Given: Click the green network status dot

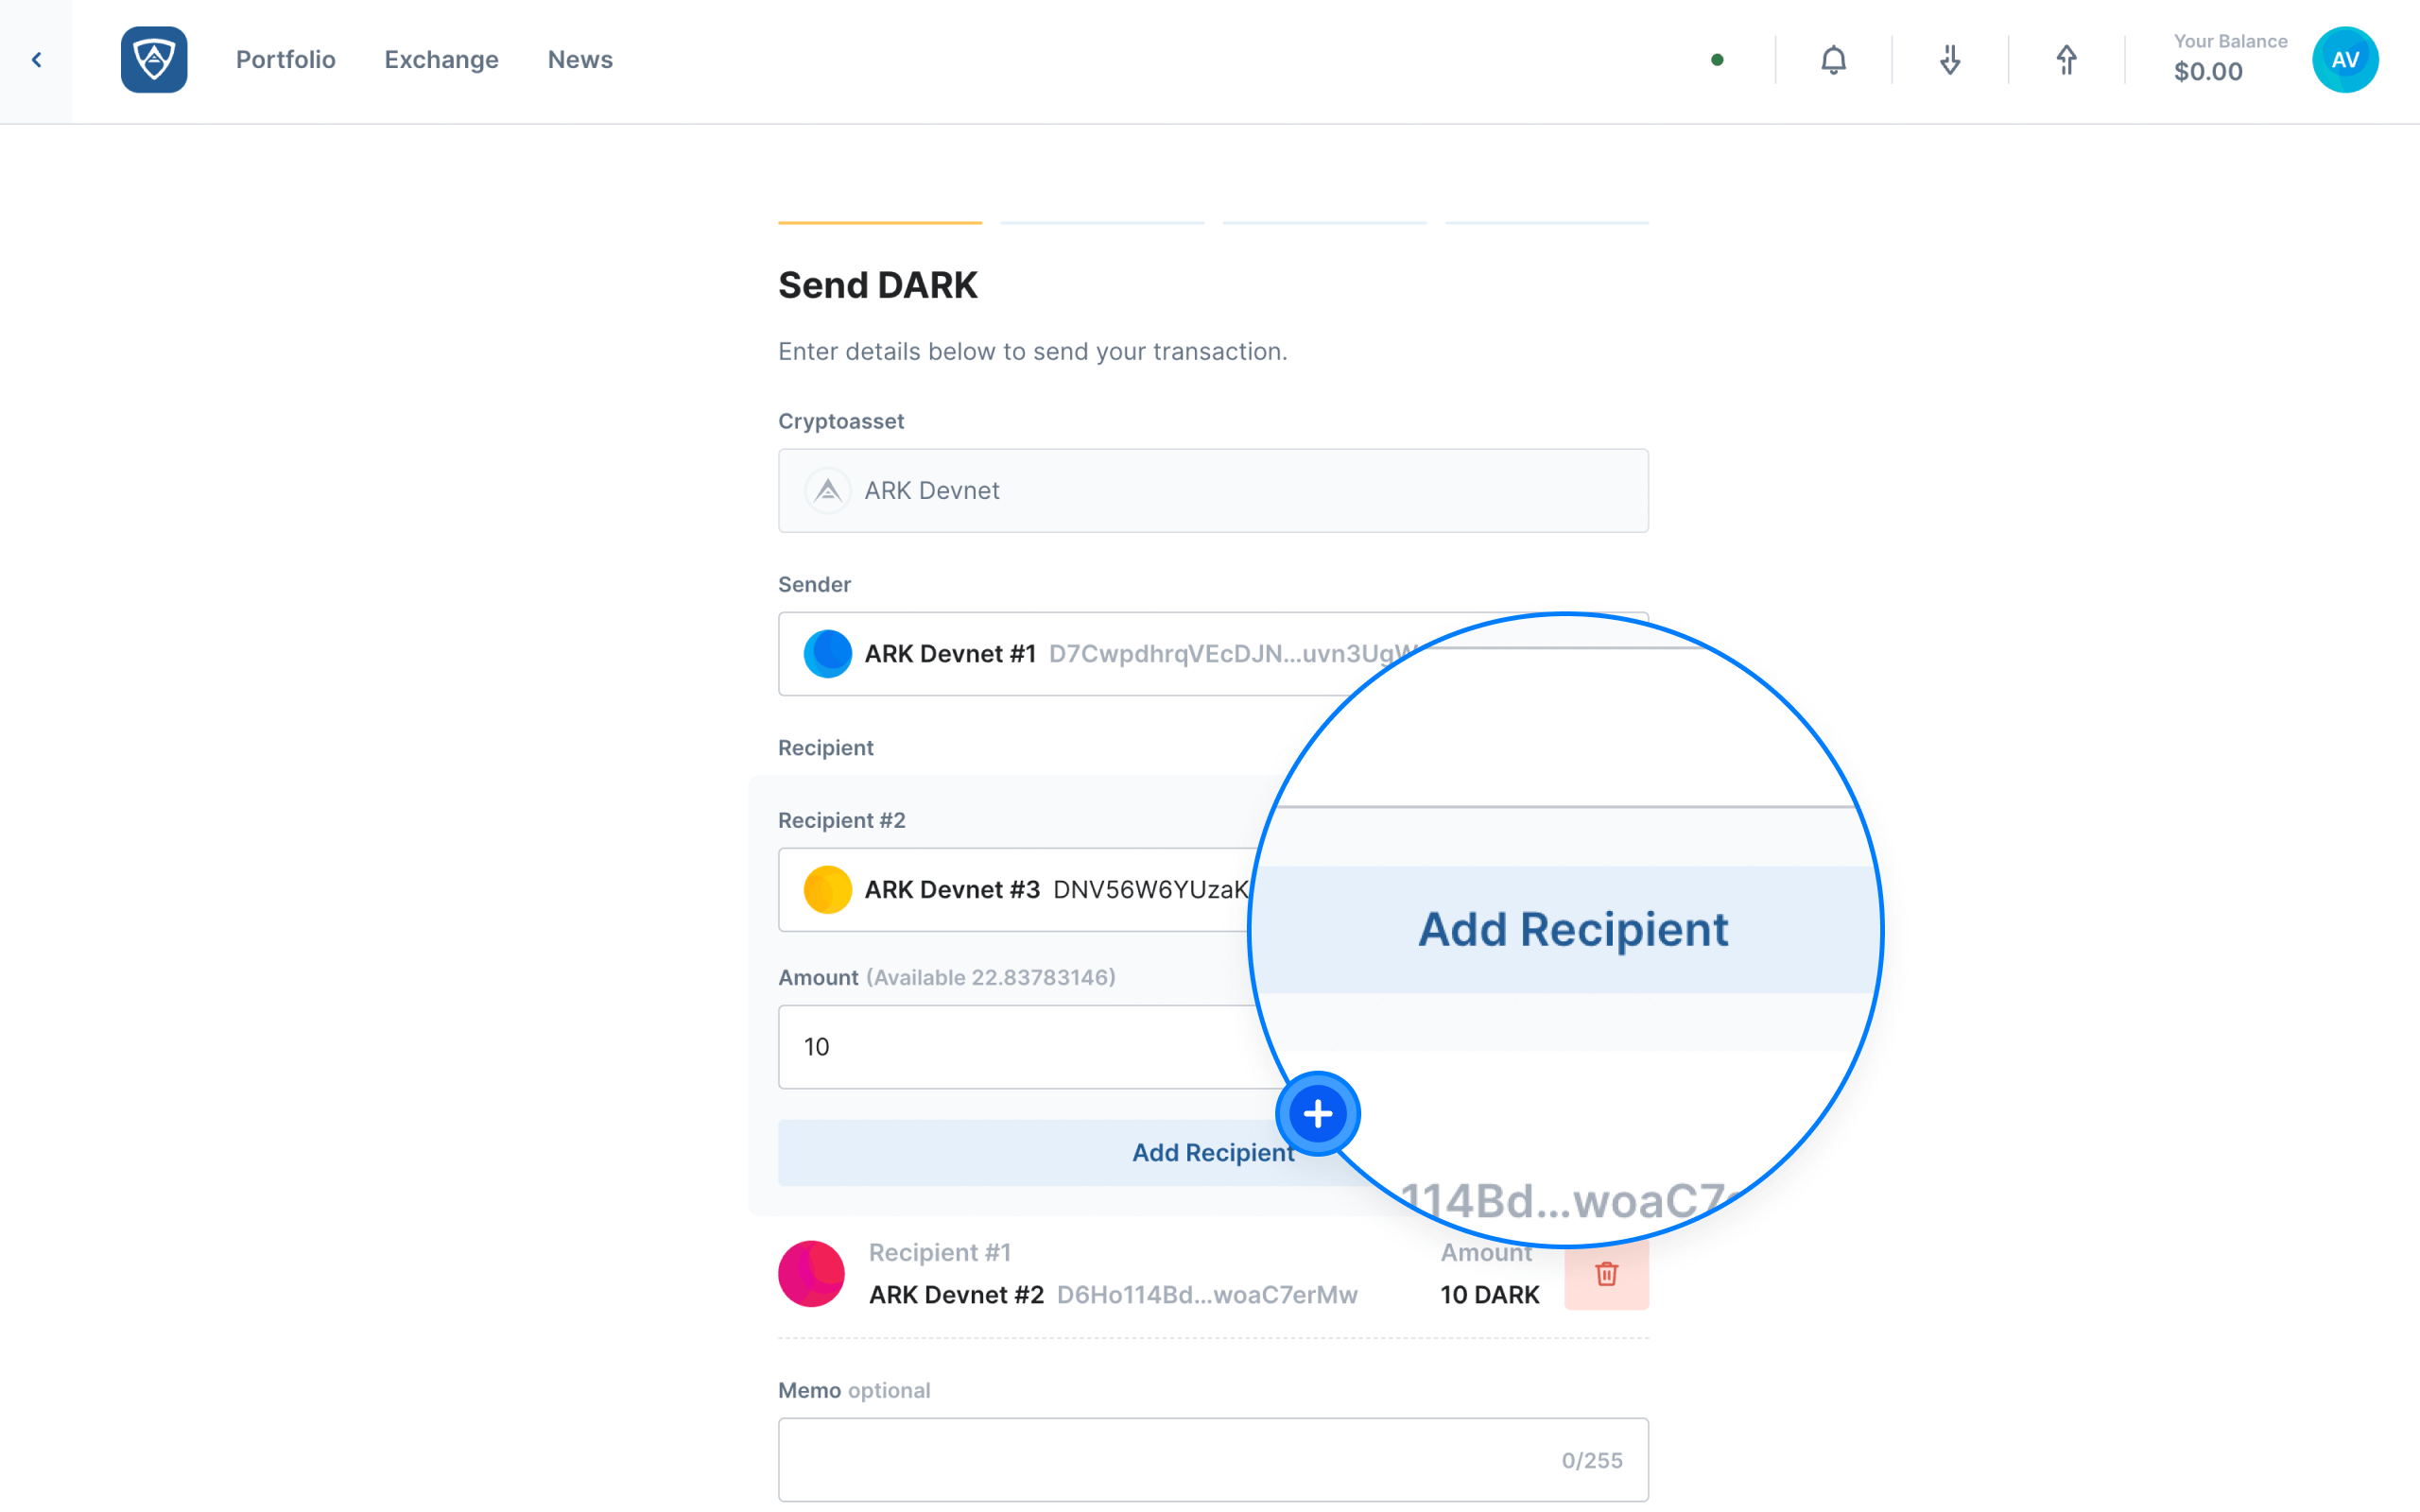Looking at the screenshot, I should (1717, 60).
